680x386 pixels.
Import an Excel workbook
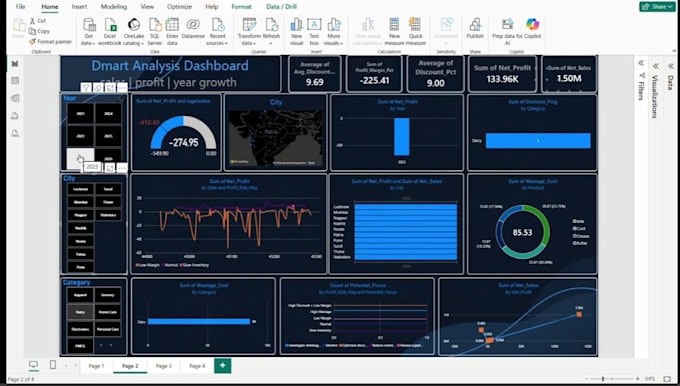click(x=110, y=32)
